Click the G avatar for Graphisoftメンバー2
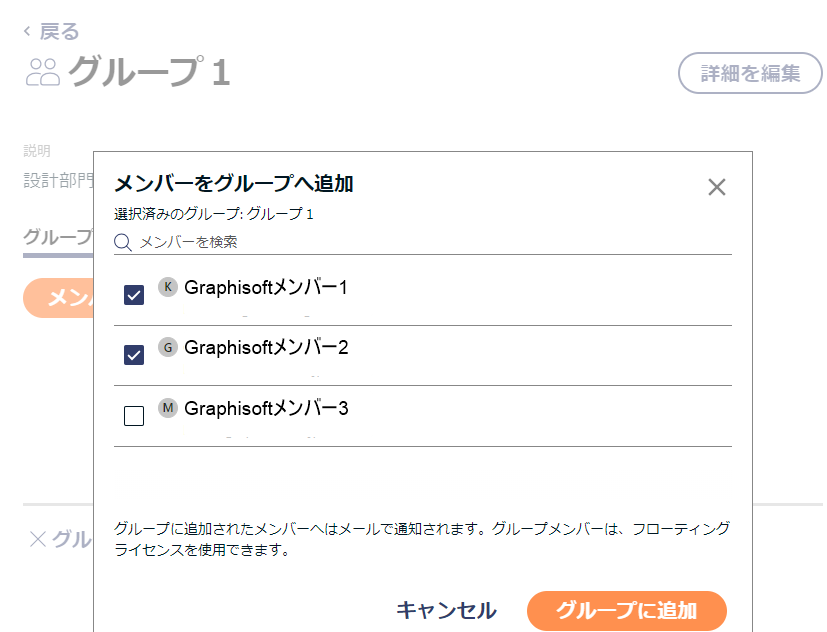Viewport: 827px width, 632px height. point(168,347)
